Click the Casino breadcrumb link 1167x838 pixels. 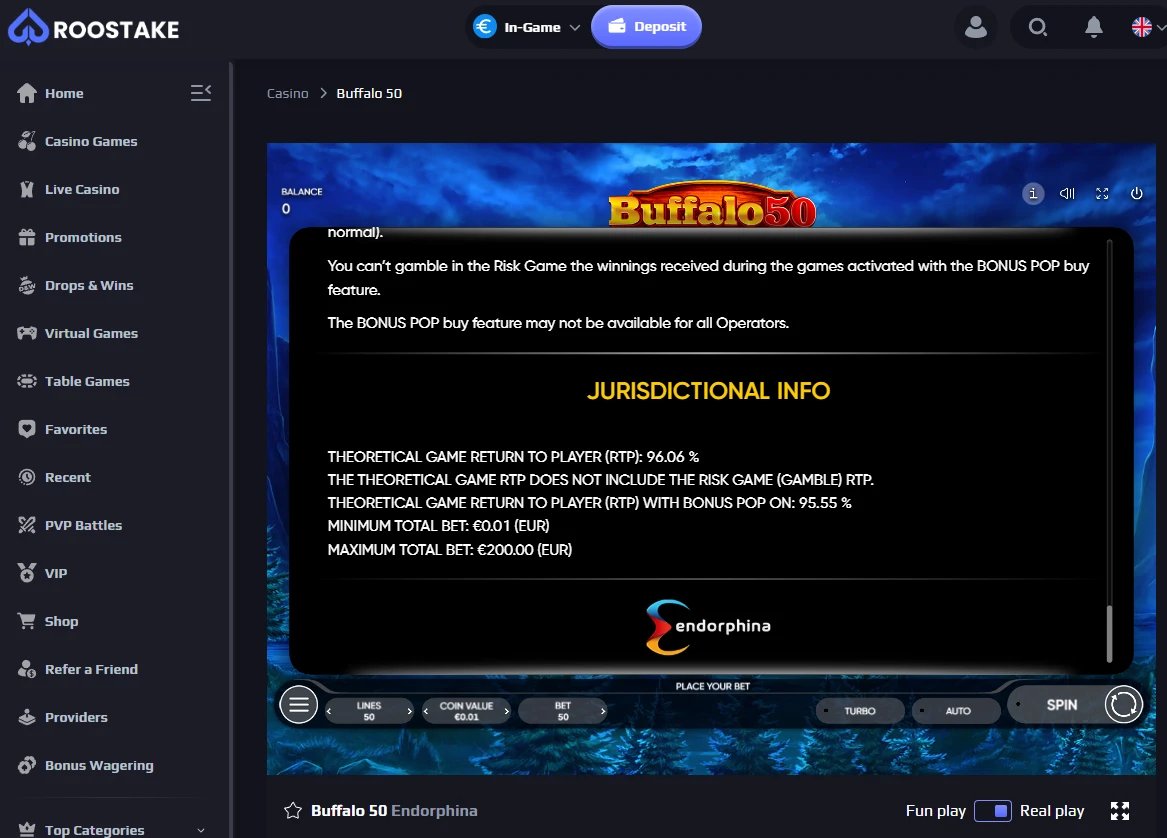287,93
